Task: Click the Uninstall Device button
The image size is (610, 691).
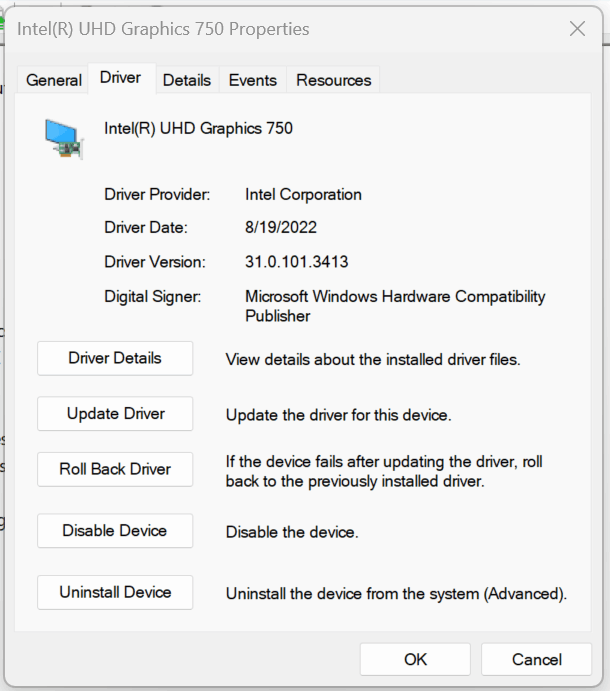Action: pos(115,592)
